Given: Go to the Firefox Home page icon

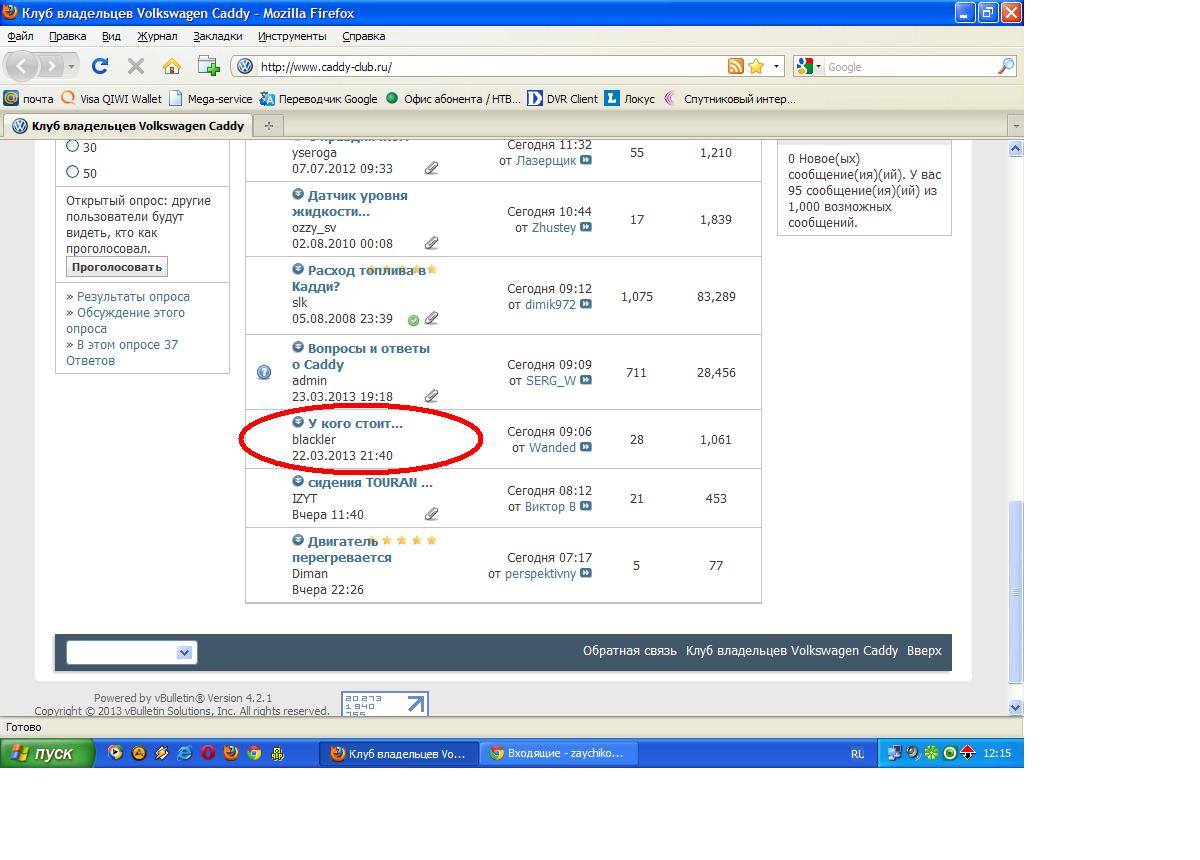Looking at the screenshot, I should click(172, 66).
